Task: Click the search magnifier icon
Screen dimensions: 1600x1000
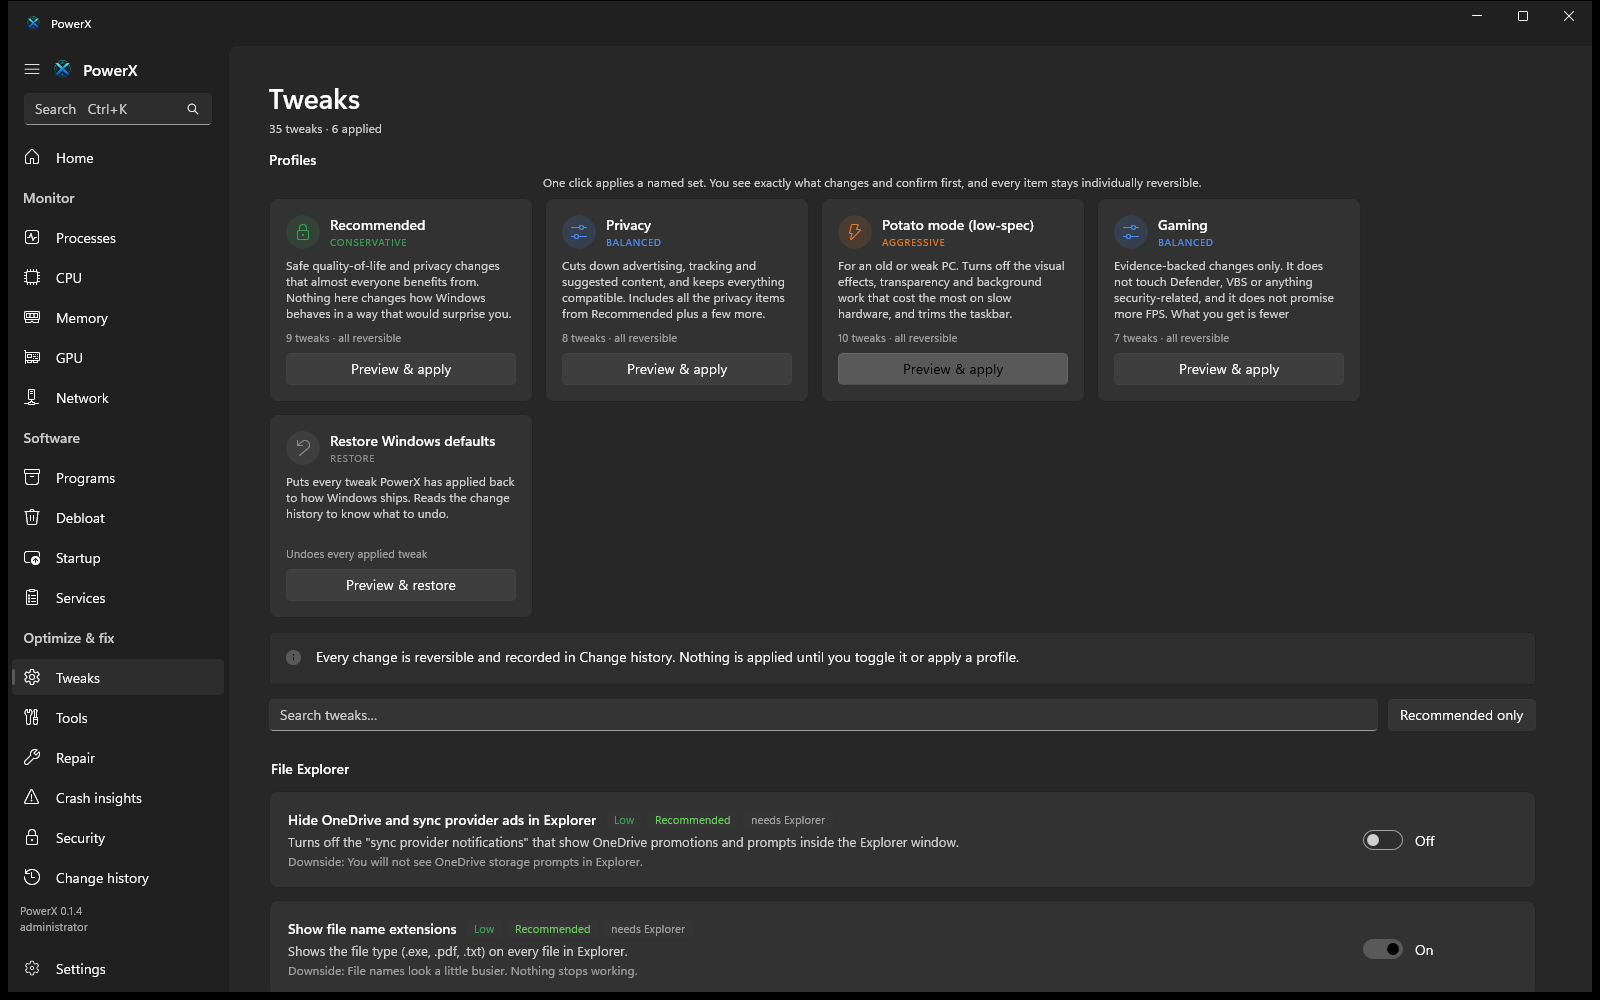Action: (193, 109)
